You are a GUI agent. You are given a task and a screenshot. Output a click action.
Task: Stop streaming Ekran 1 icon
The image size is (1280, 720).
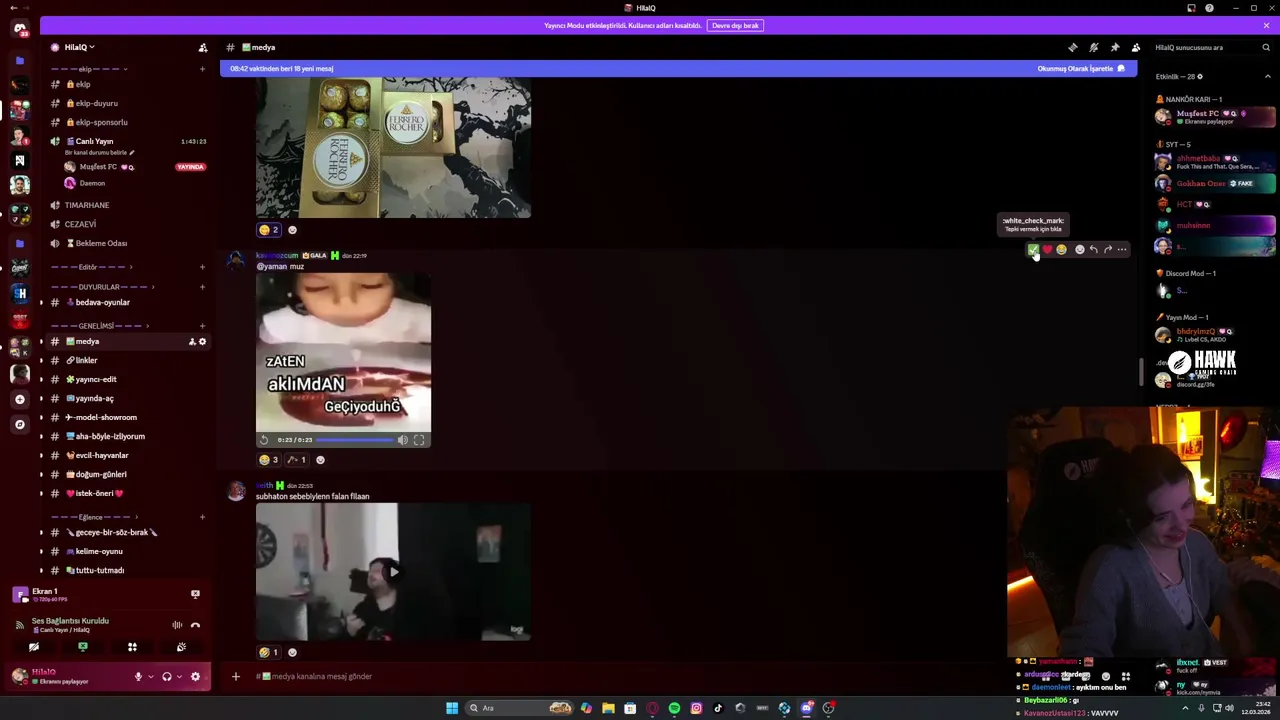pyautogui.click(x=195, y=594)
